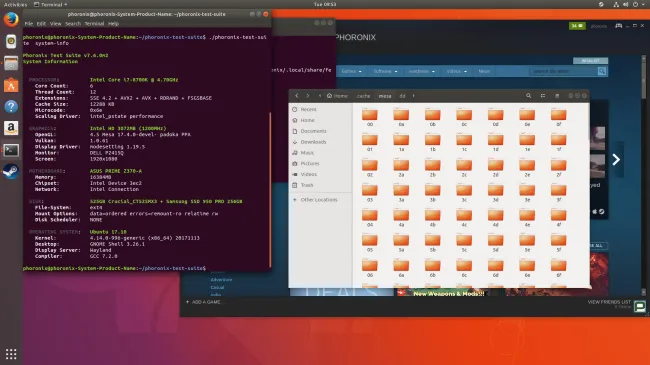Screen dimensions: 650x365
Task: Select the folder named 3b
Action: pos(432,192)
